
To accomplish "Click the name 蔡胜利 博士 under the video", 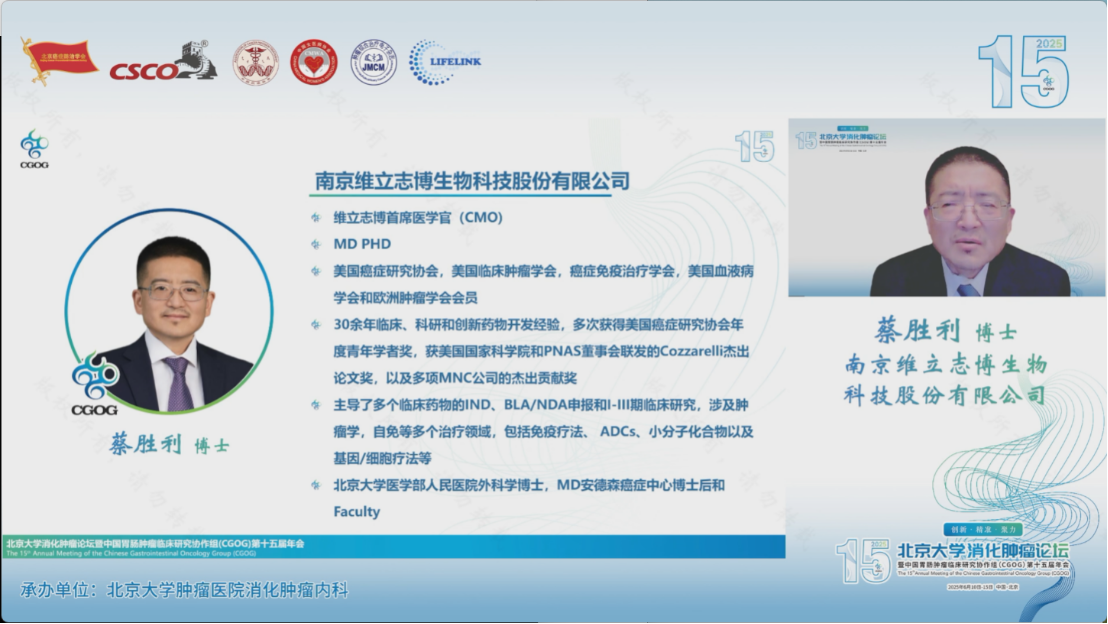I will coord(945,331).
